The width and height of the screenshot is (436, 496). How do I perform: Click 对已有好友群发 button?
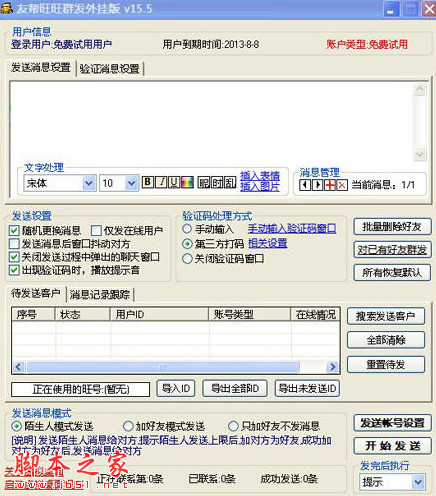pos(392,250)
